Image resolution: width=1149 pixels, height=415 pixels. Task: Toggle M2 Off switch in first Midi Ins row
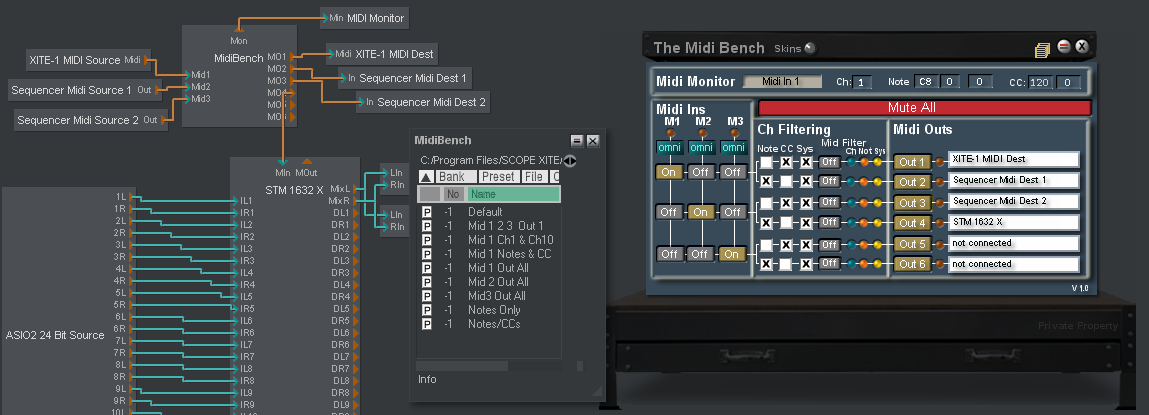(x=701, y=172)
